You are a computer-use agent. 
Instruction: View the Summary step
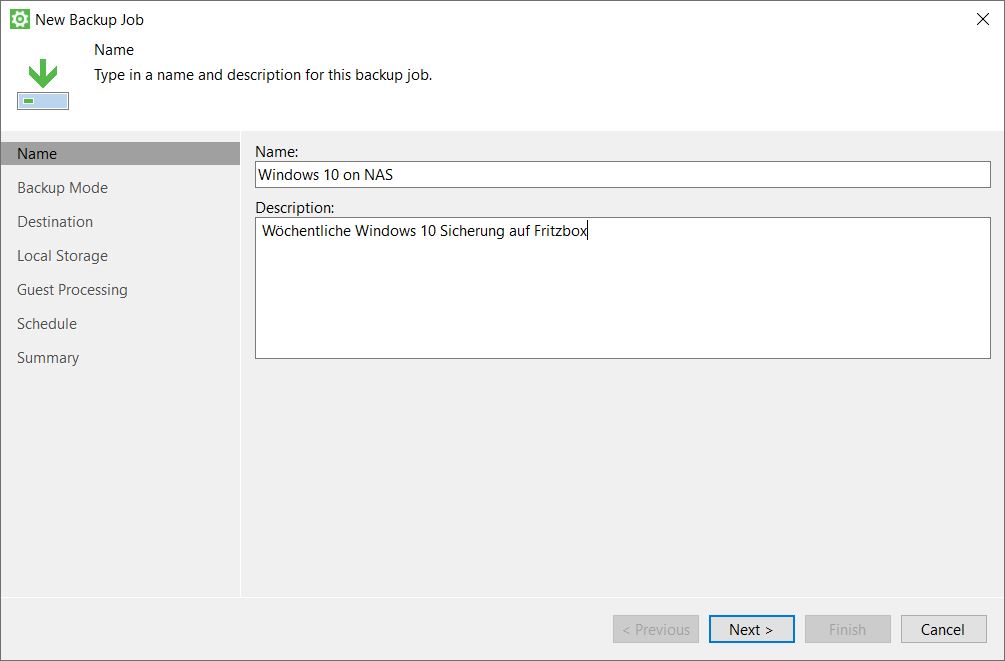tap(48, 358)
